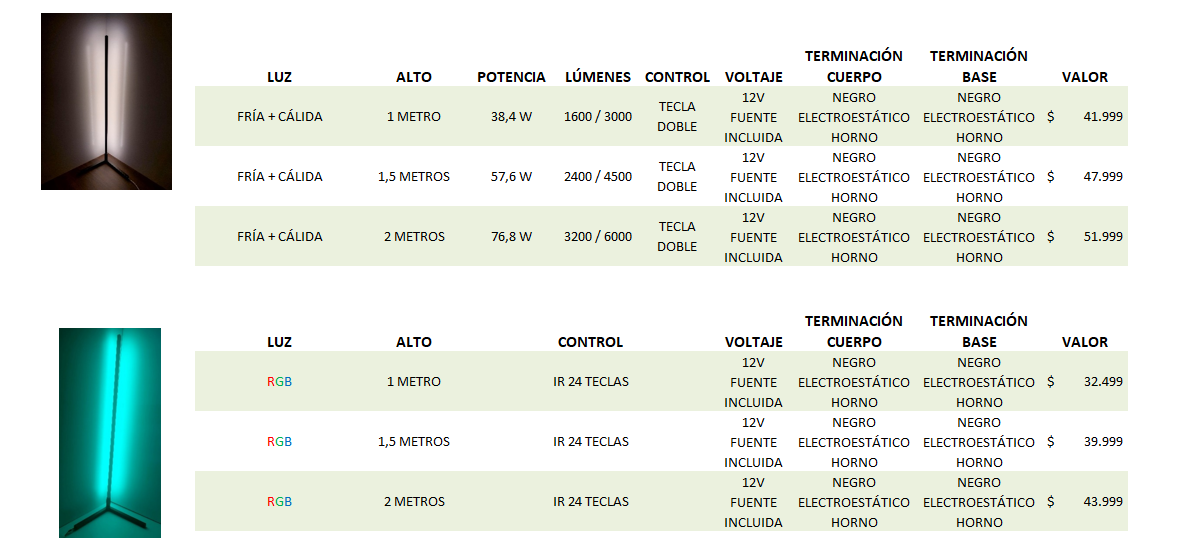Select the $41.999 price cell
1199x546 pixels.
[1085, 116]
